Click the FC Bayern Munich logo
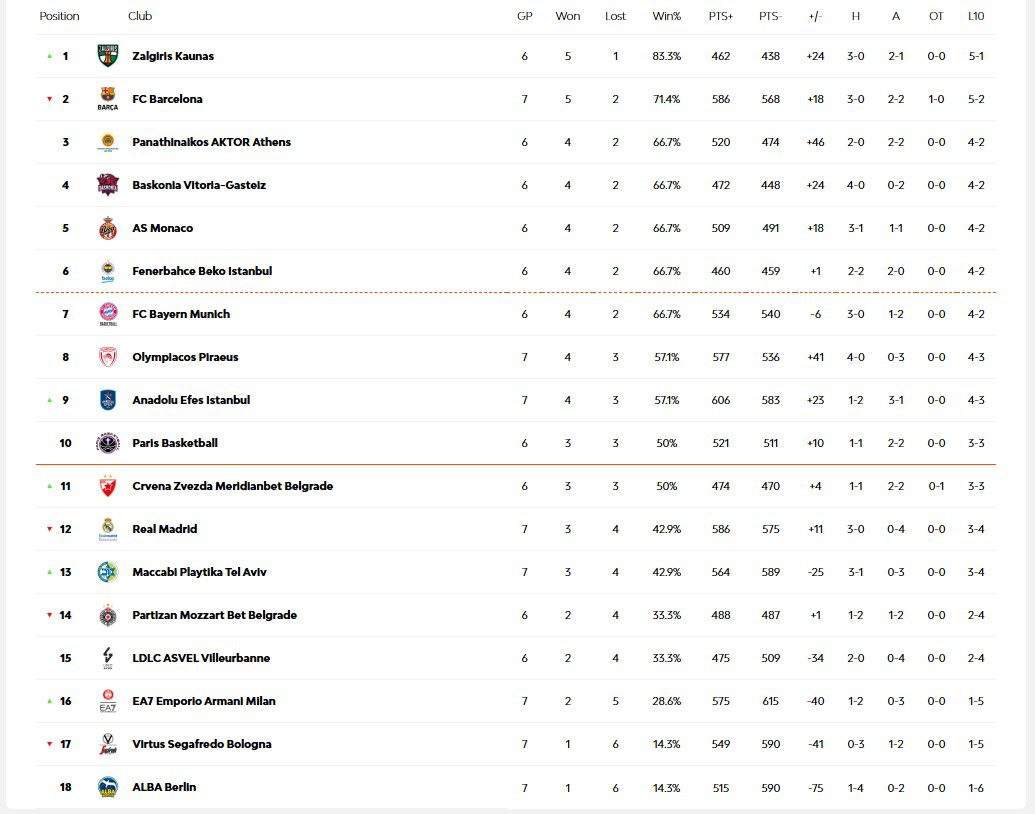 (x=108, y=314)
